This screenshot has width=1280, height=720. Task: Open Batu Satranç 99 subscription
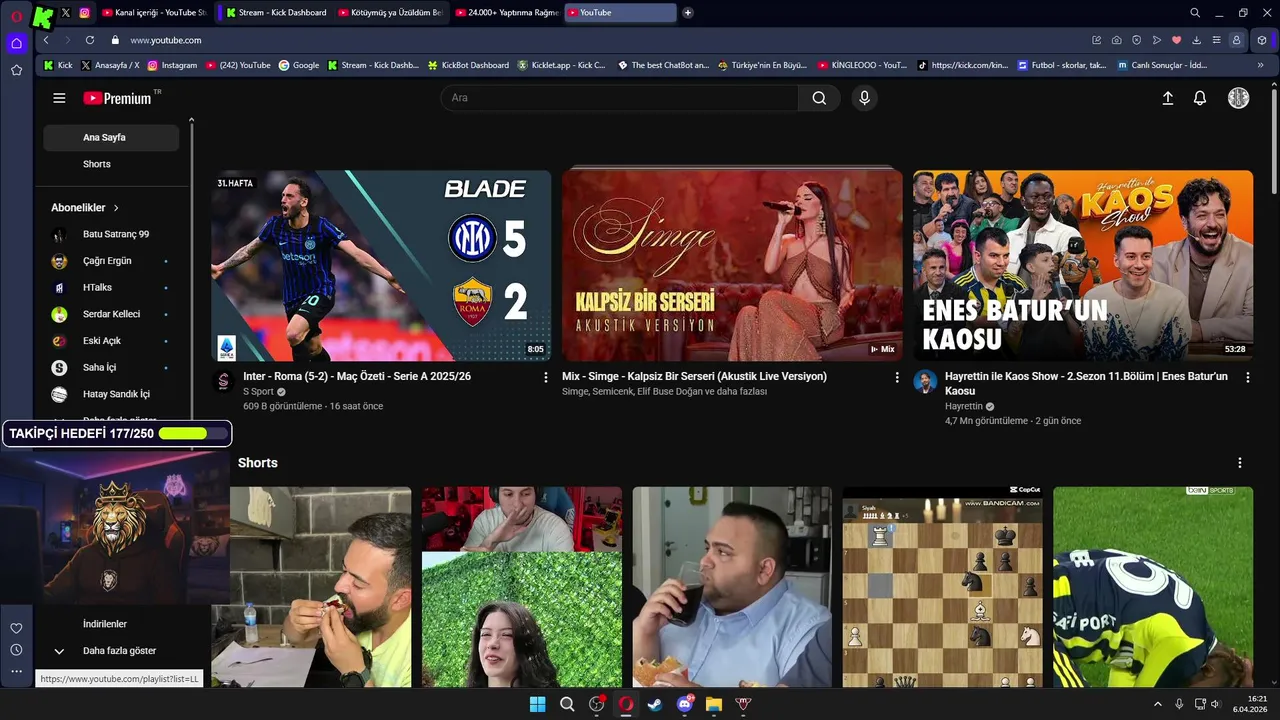pyautogui.click(x=111, y=234)
